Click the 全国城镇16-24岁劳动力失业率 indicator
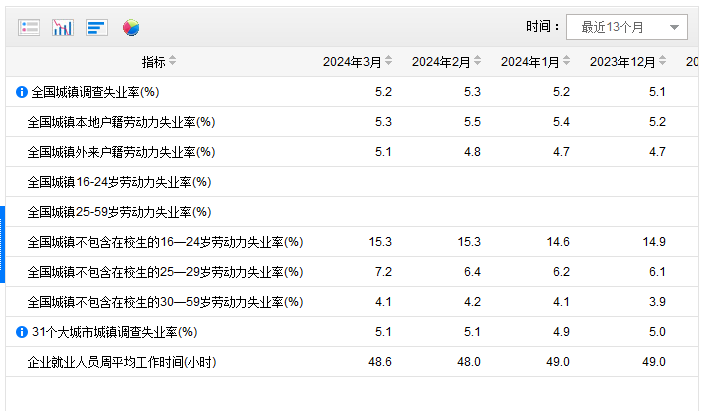This screenshot has height=411, width=704. (119, 182)
